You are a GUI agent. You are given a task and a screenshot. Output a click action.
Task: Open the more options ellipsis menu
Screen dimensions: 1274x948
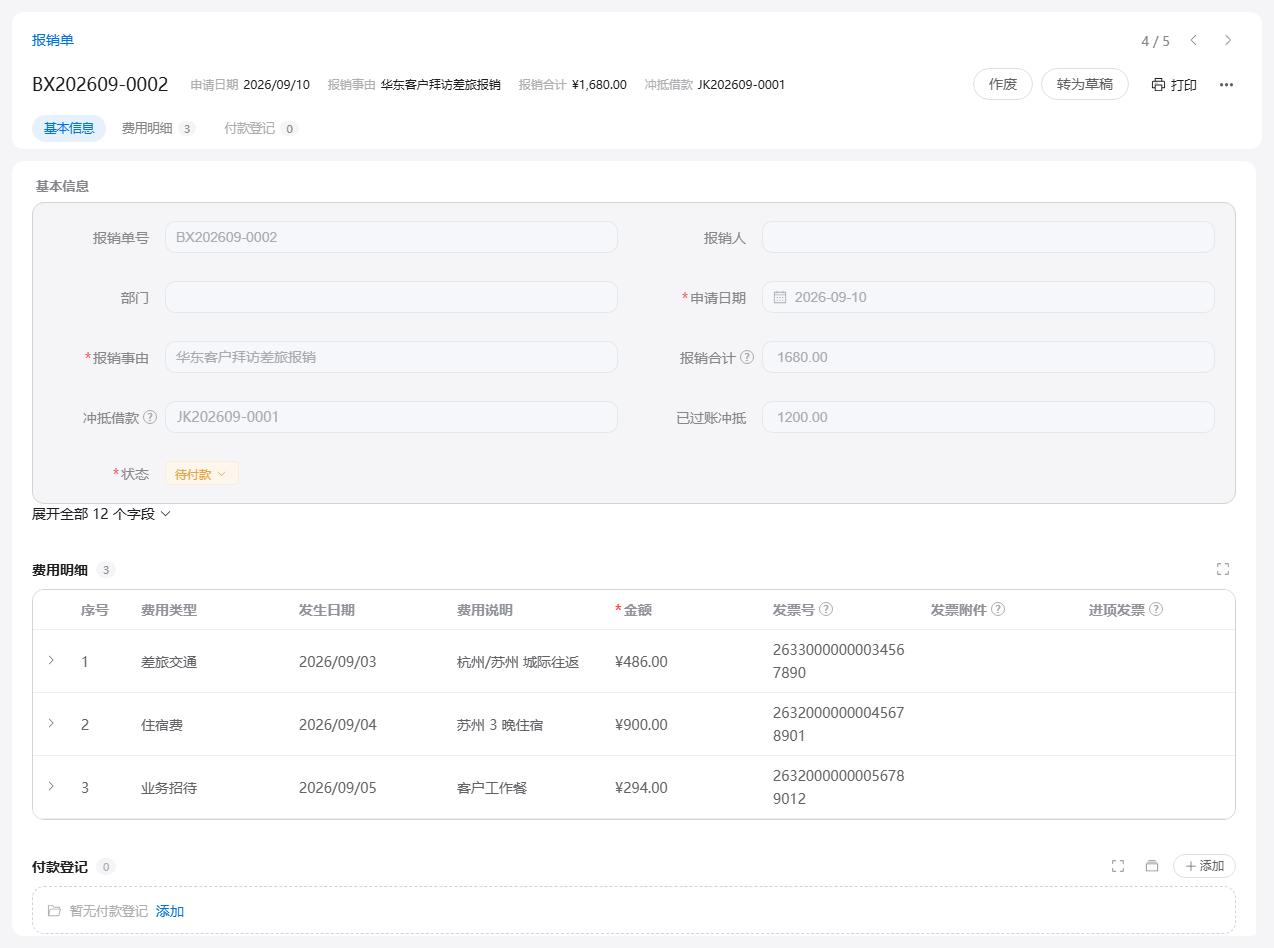point(1226,85)
